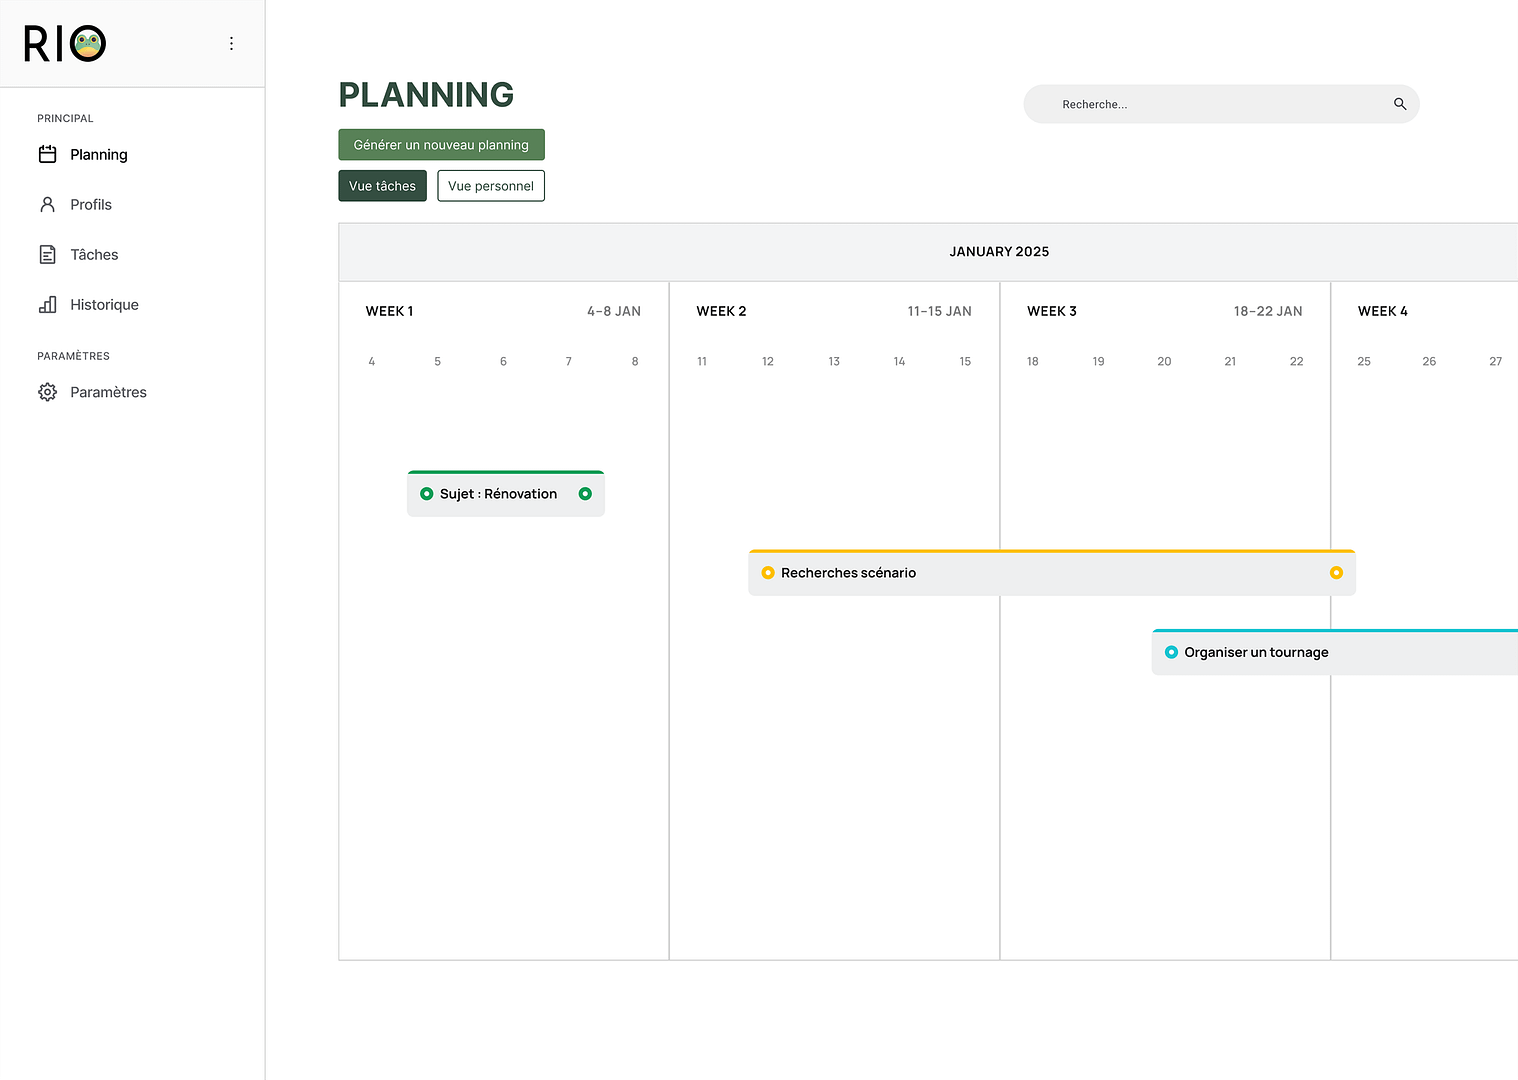This screenshot has width=1518, height=1080.
Task: Click inside the Recherche search field
Action: click(x=1200, y=103)
